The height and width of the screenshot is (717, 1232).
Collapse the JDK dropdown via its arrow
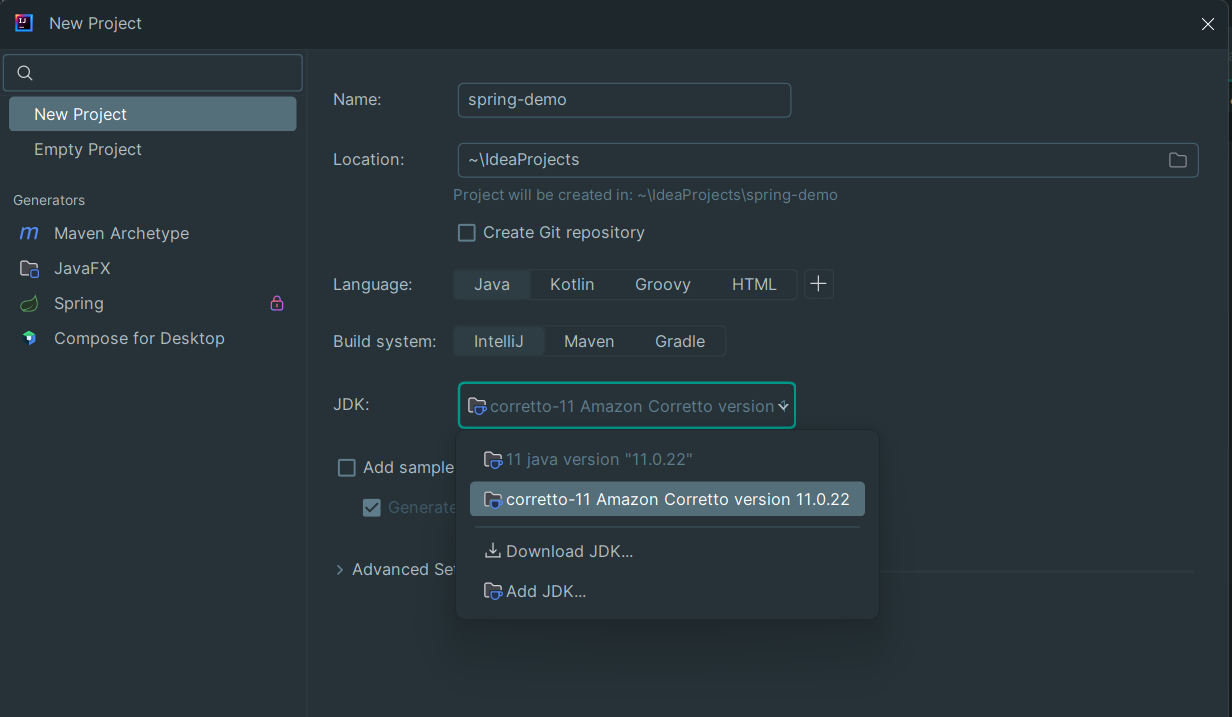point(784,406)
